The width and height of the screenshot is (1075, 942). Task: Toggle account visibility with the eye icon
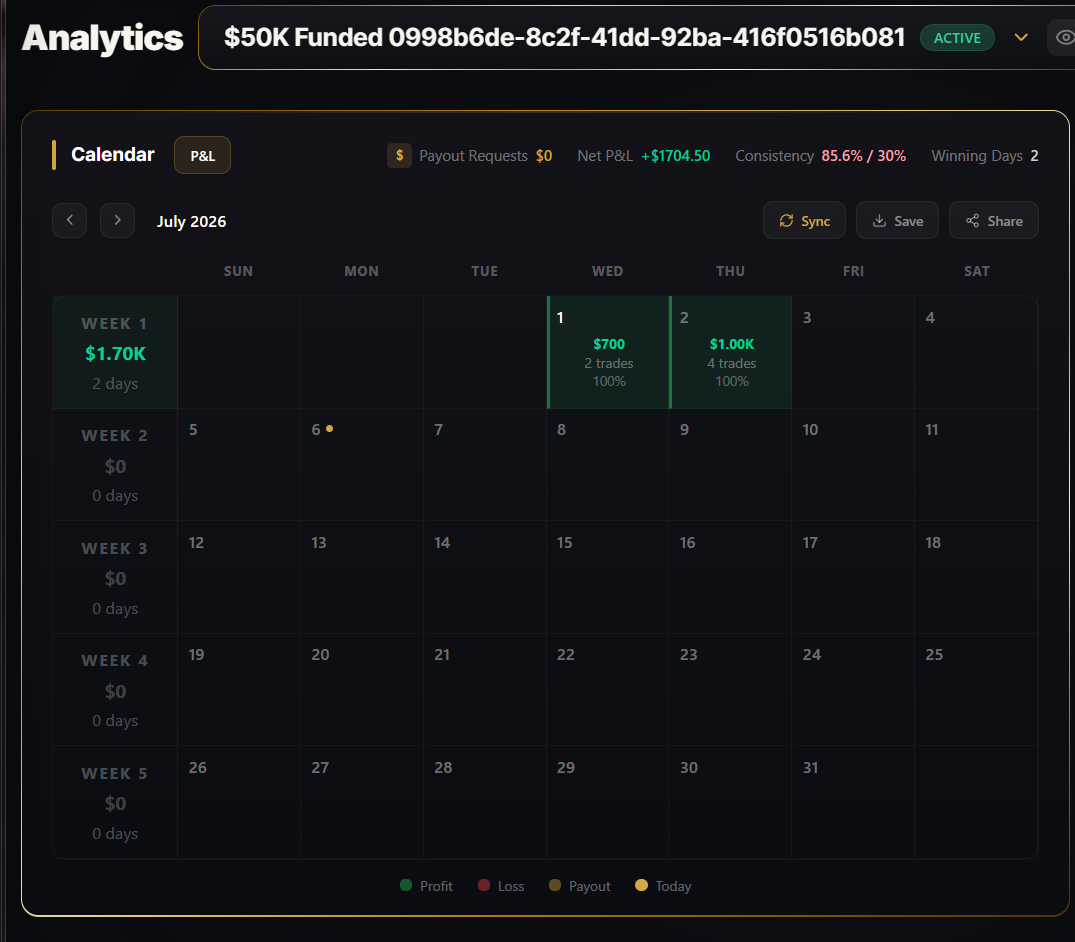click(x=1064, y=37)
